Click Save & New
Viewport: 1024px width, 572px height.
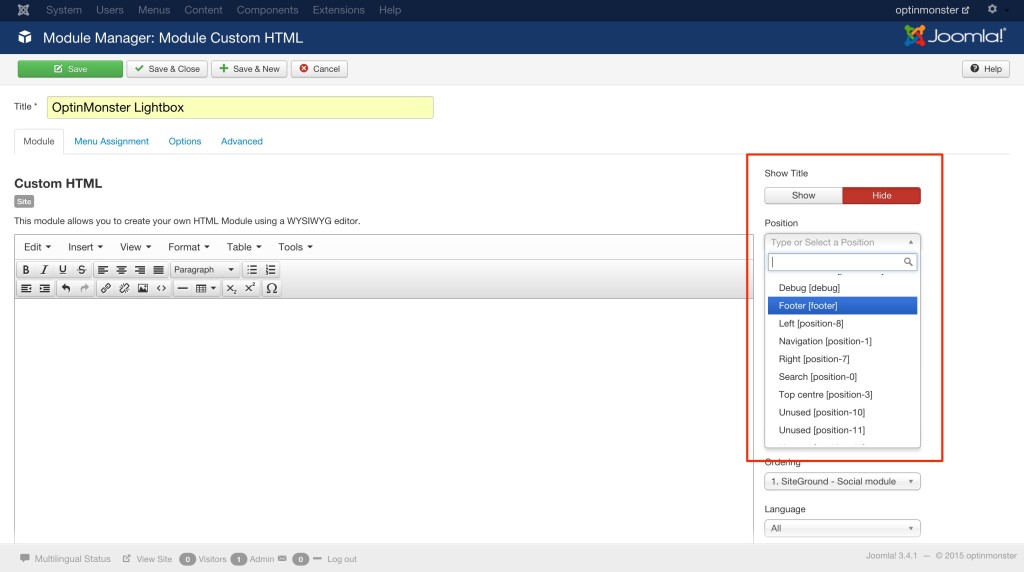tap(249, 69)
